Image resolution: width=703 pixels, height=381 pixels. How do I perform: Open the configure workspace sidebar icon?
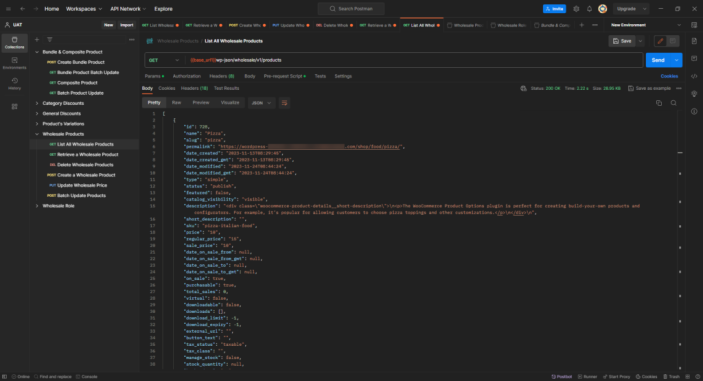[14, 107]
